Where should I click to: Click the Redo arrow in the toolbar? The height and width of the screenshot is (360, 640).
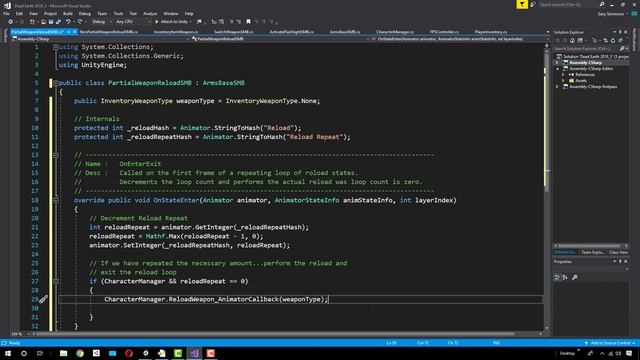(x=80, y=22)
